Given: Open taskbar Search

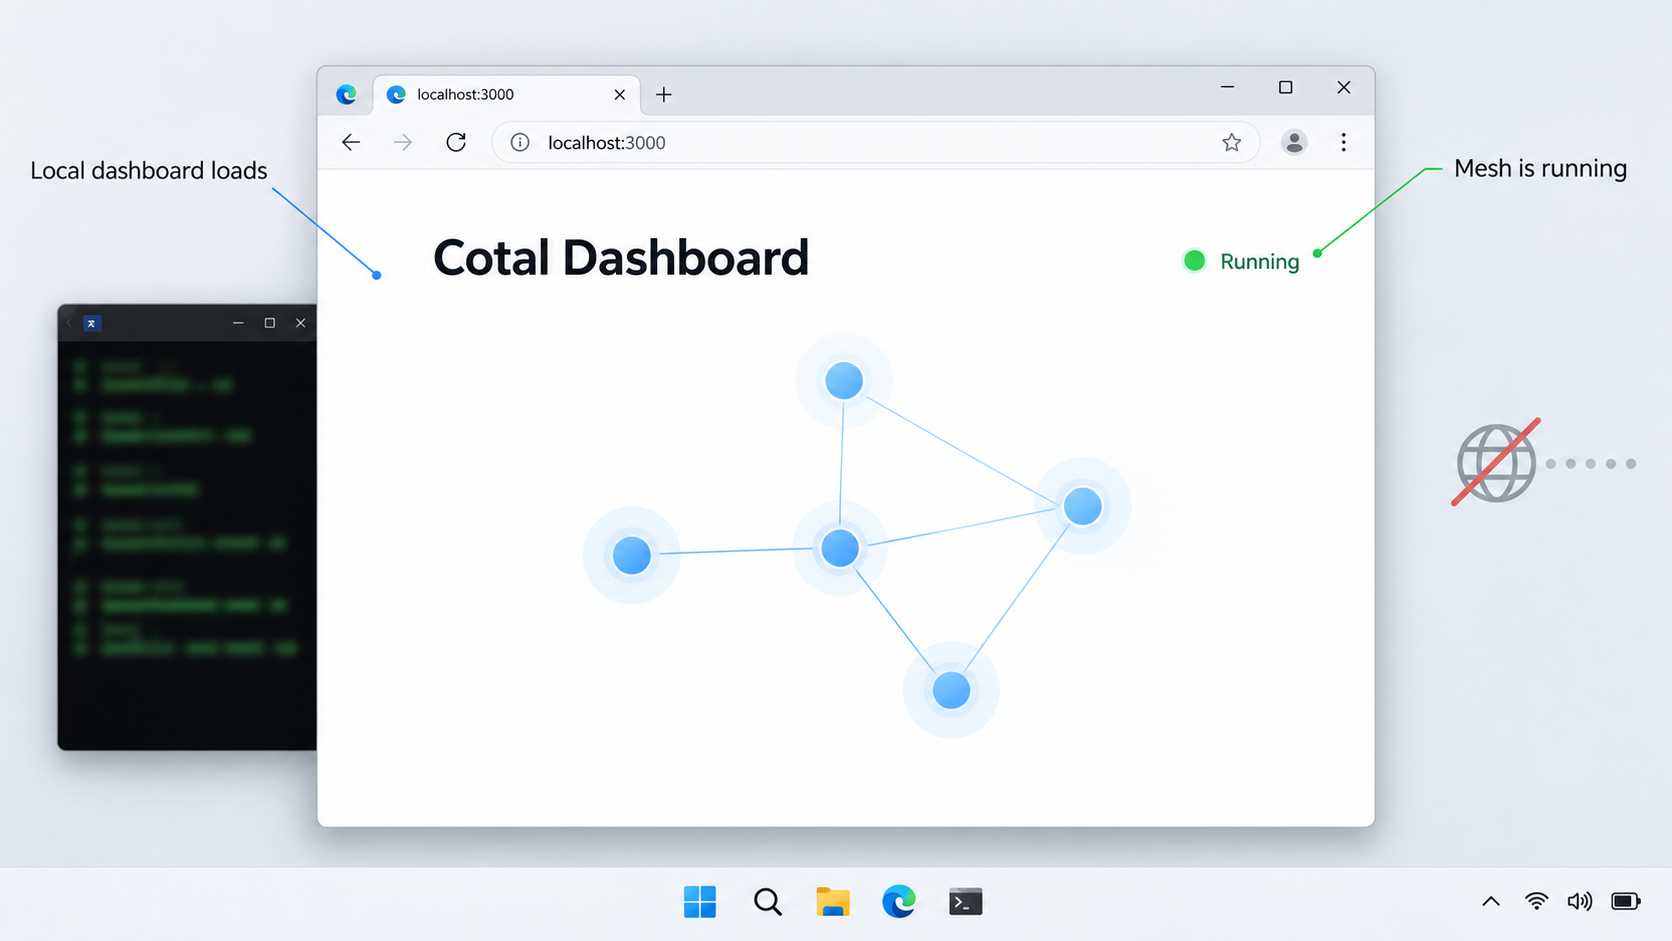Looking at the screenshot, I should (767, 902).
